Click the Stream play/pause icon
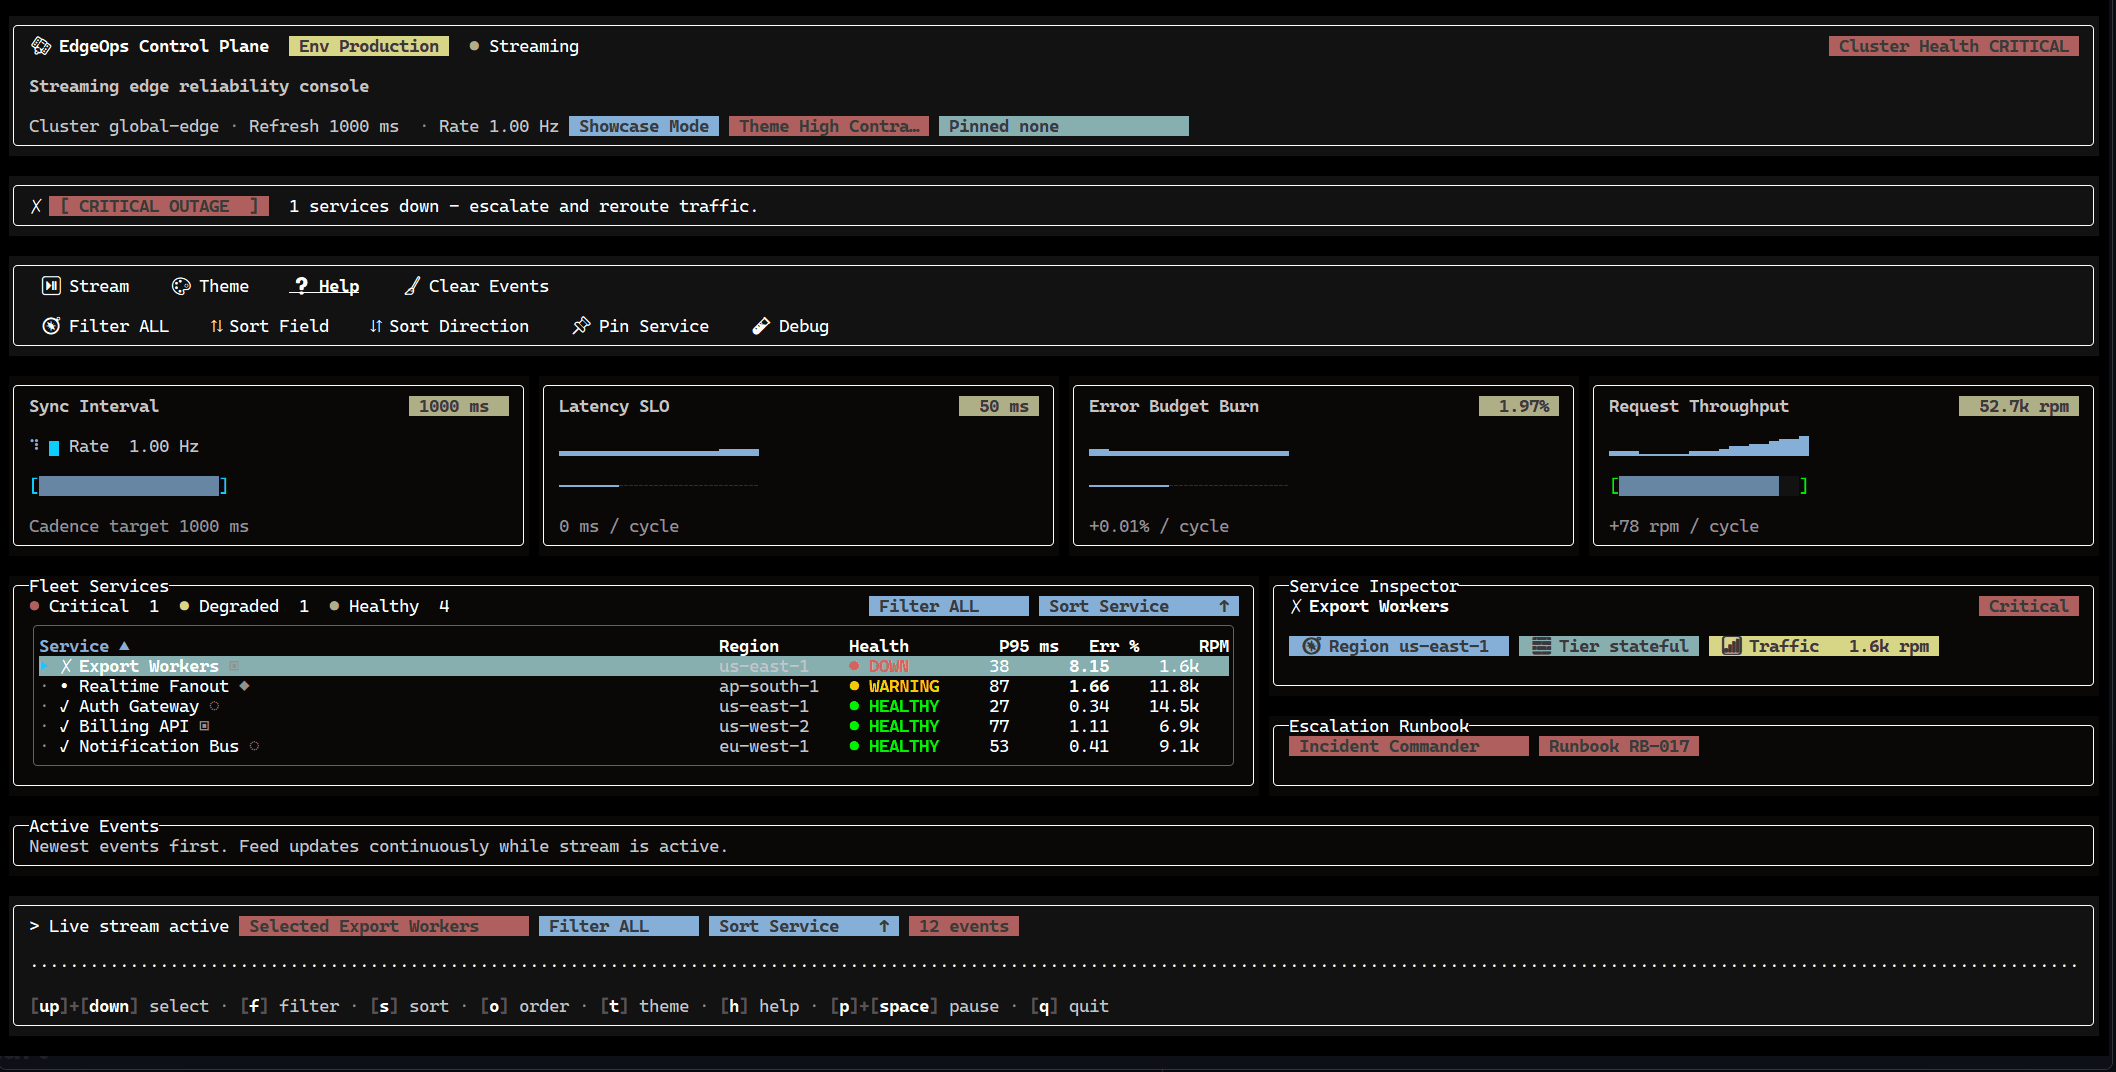2116x1072 pixels. click(51, 286)
